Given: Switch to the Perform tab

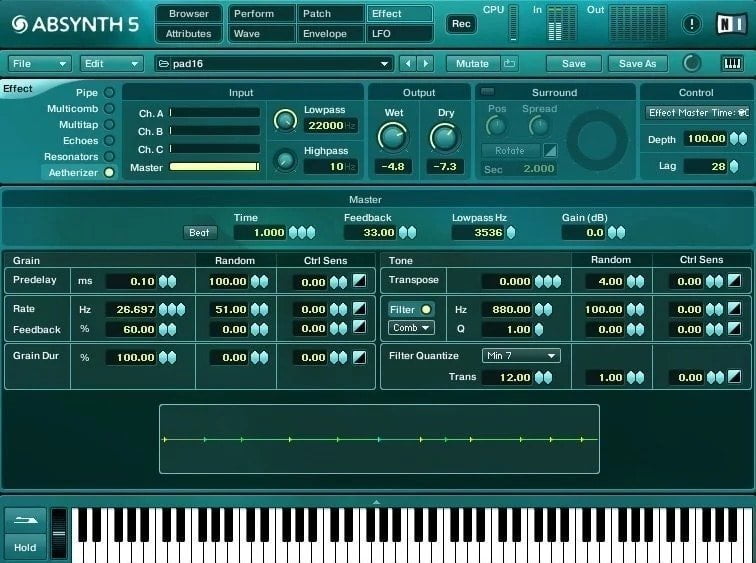Looking at the screenshot, I should tap(262, 13).
